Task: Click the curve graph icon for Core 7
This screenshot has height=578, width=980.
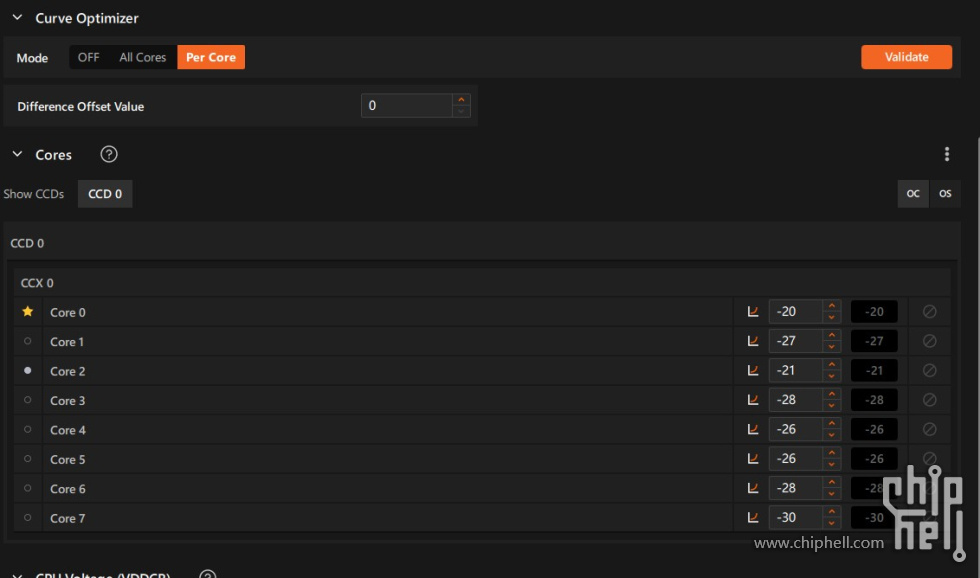Action: [753, 518]
